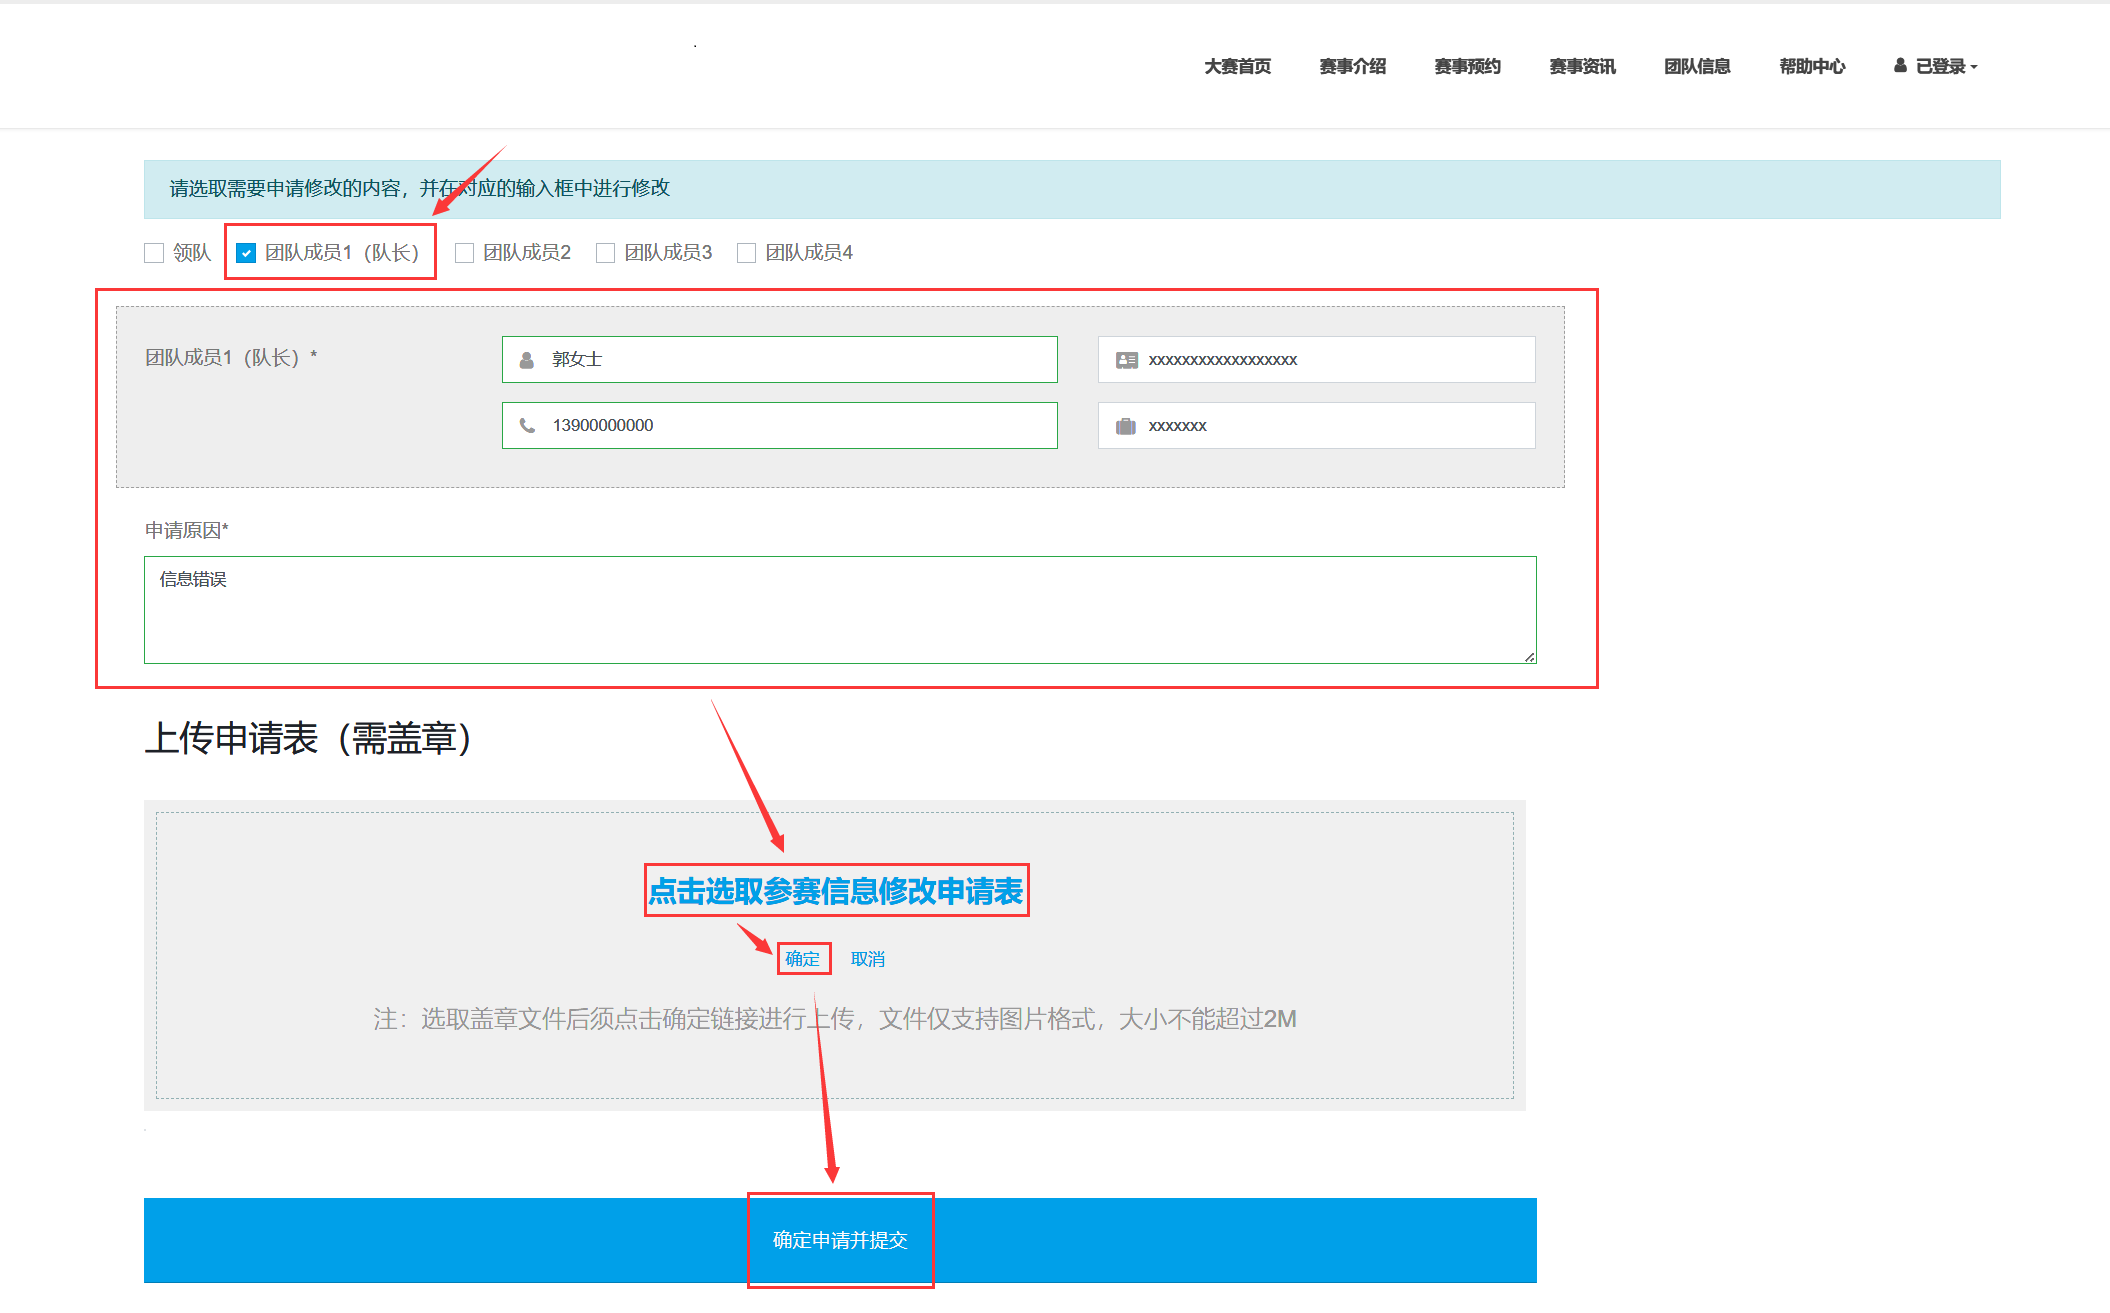This screenshot has width=2110, height=1313.
Task: Open 赛事预约 navigation item
Action: point(1467,66)
